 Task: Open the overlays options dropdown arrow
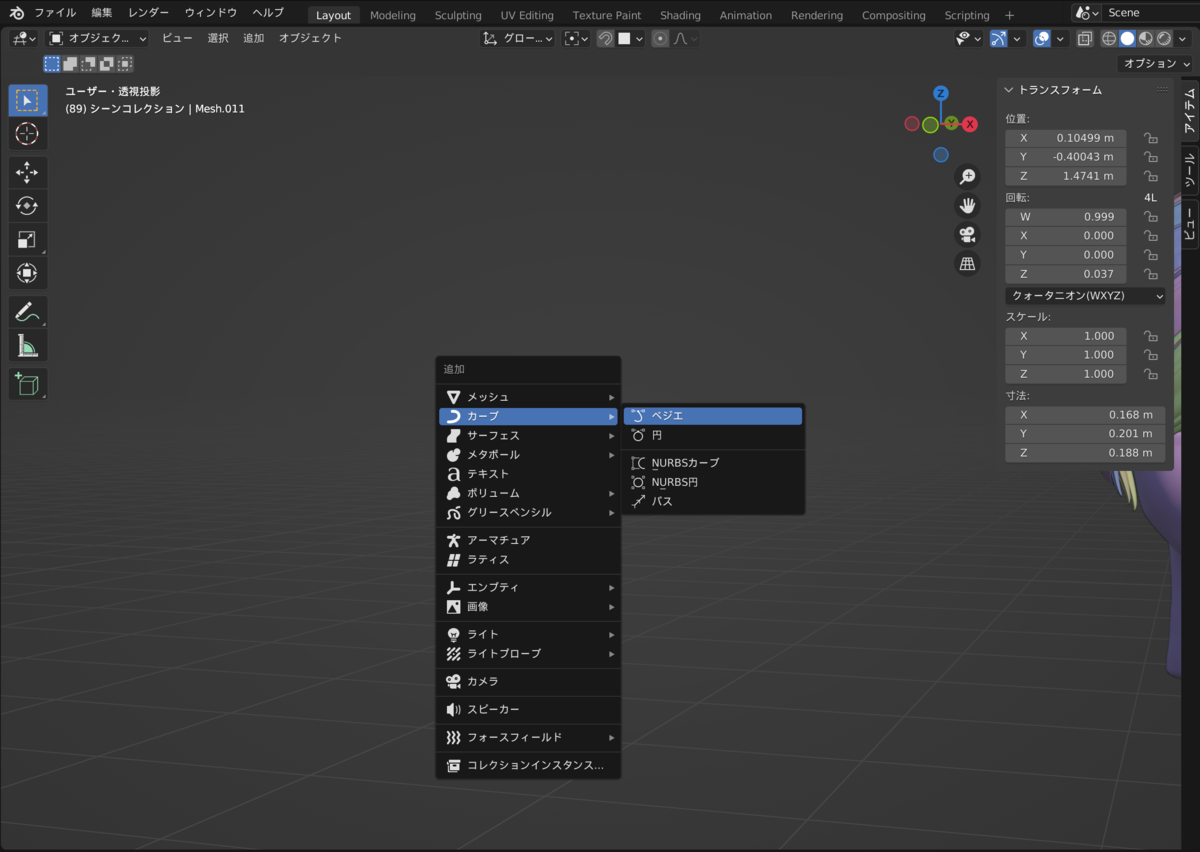[x=1061, y=38]
